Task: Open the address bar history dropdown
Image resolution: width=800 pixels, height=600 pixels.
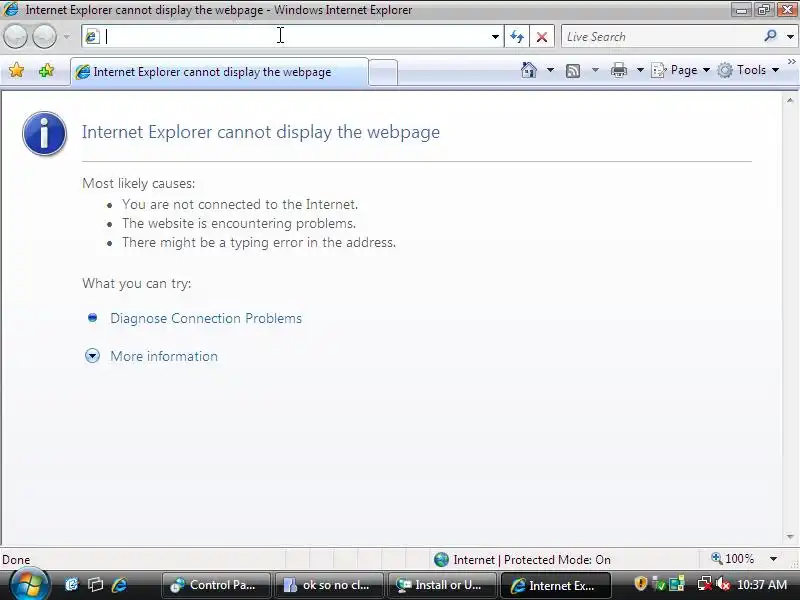Action: 495,37
